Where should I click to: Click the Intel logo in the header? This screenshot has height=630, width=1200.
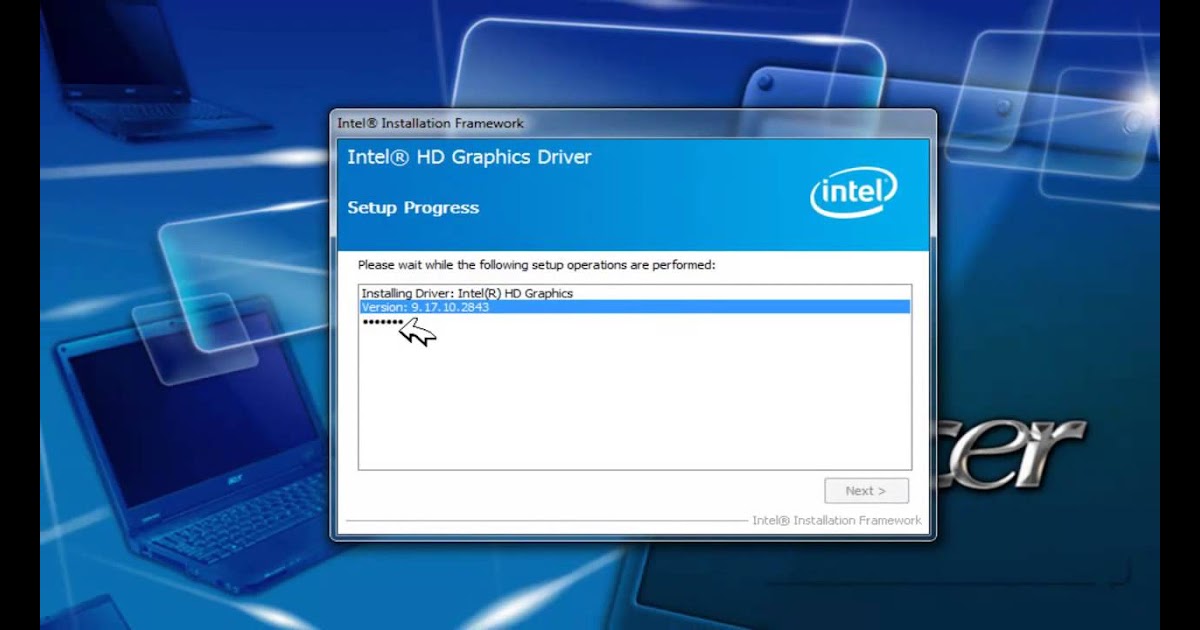pyautogui.click(x=853, y=193)
